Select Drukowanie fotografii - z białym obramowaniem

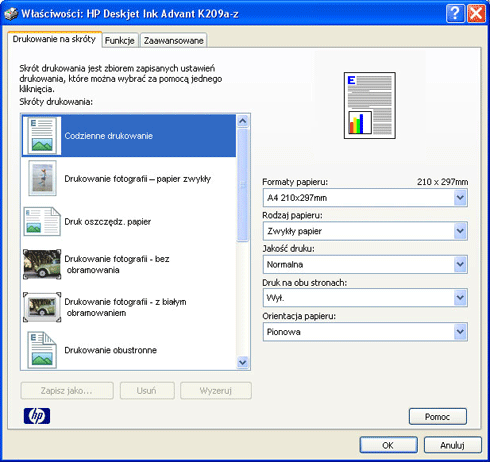coord(125,307)
